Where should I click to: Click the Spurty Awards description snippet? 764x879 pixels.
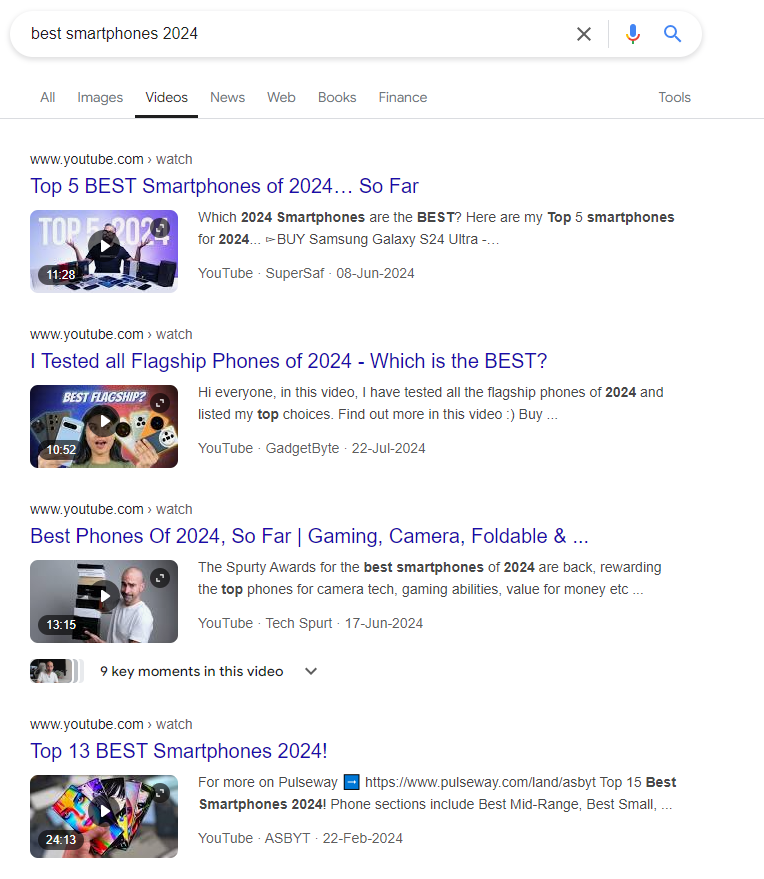pos(429,579)
